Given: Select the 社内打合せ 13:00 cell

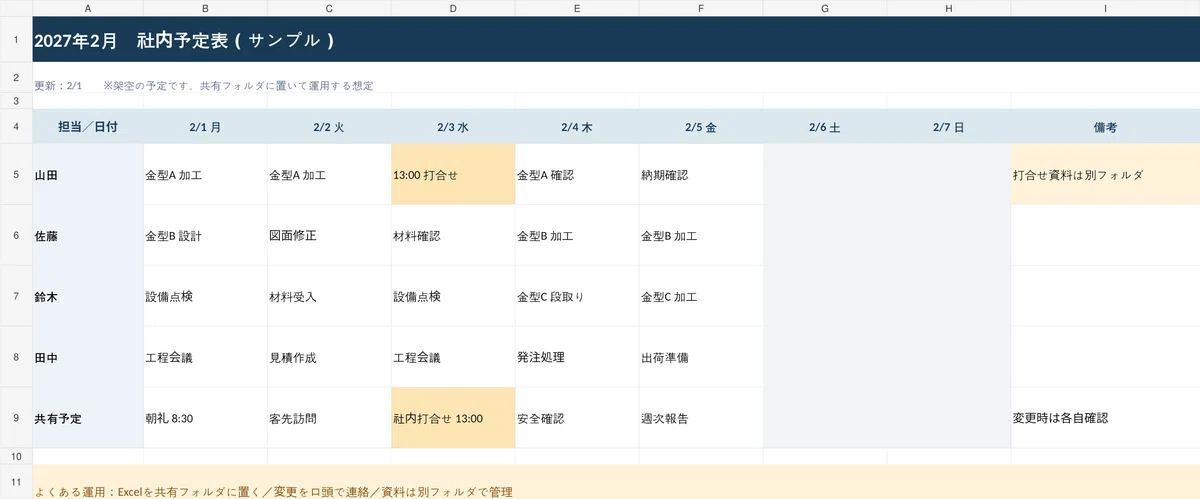Looking at the screenshot, I should point(454,418).
